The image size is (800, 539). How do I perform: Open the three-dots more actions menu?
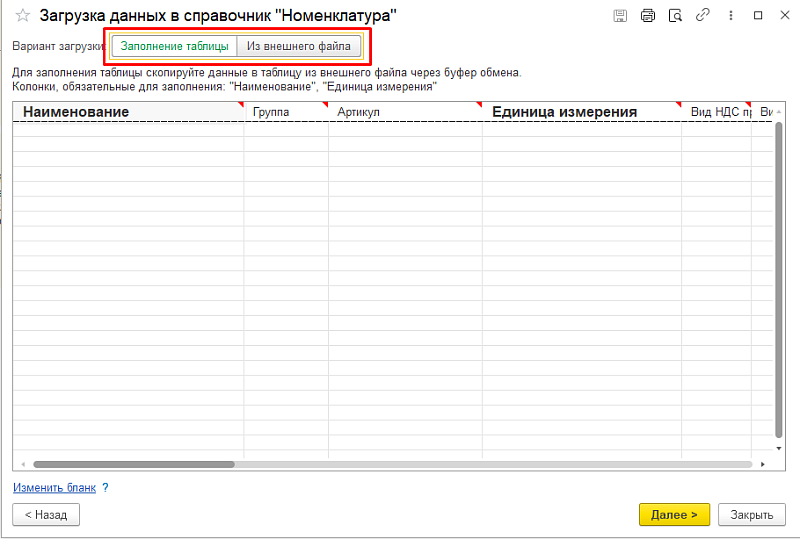click(x=730, y=15)
